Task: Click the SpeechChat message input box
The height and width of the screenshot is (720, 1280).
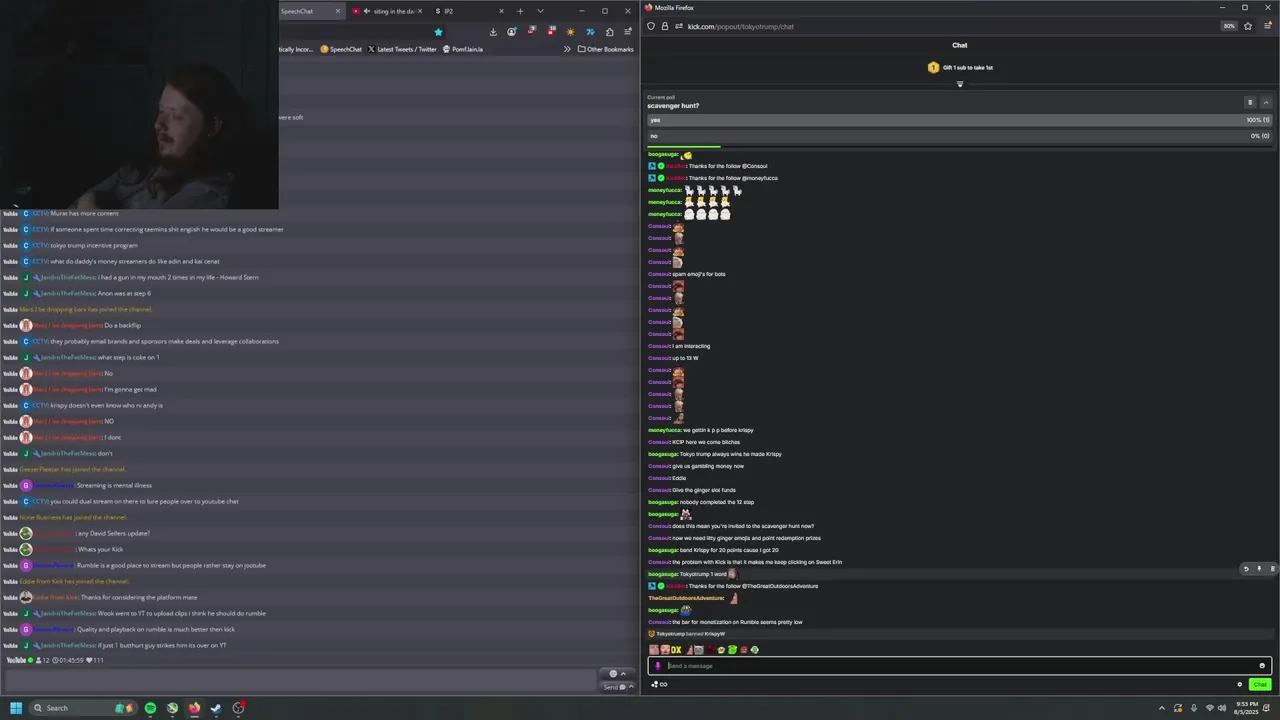Action: point(300,680)
